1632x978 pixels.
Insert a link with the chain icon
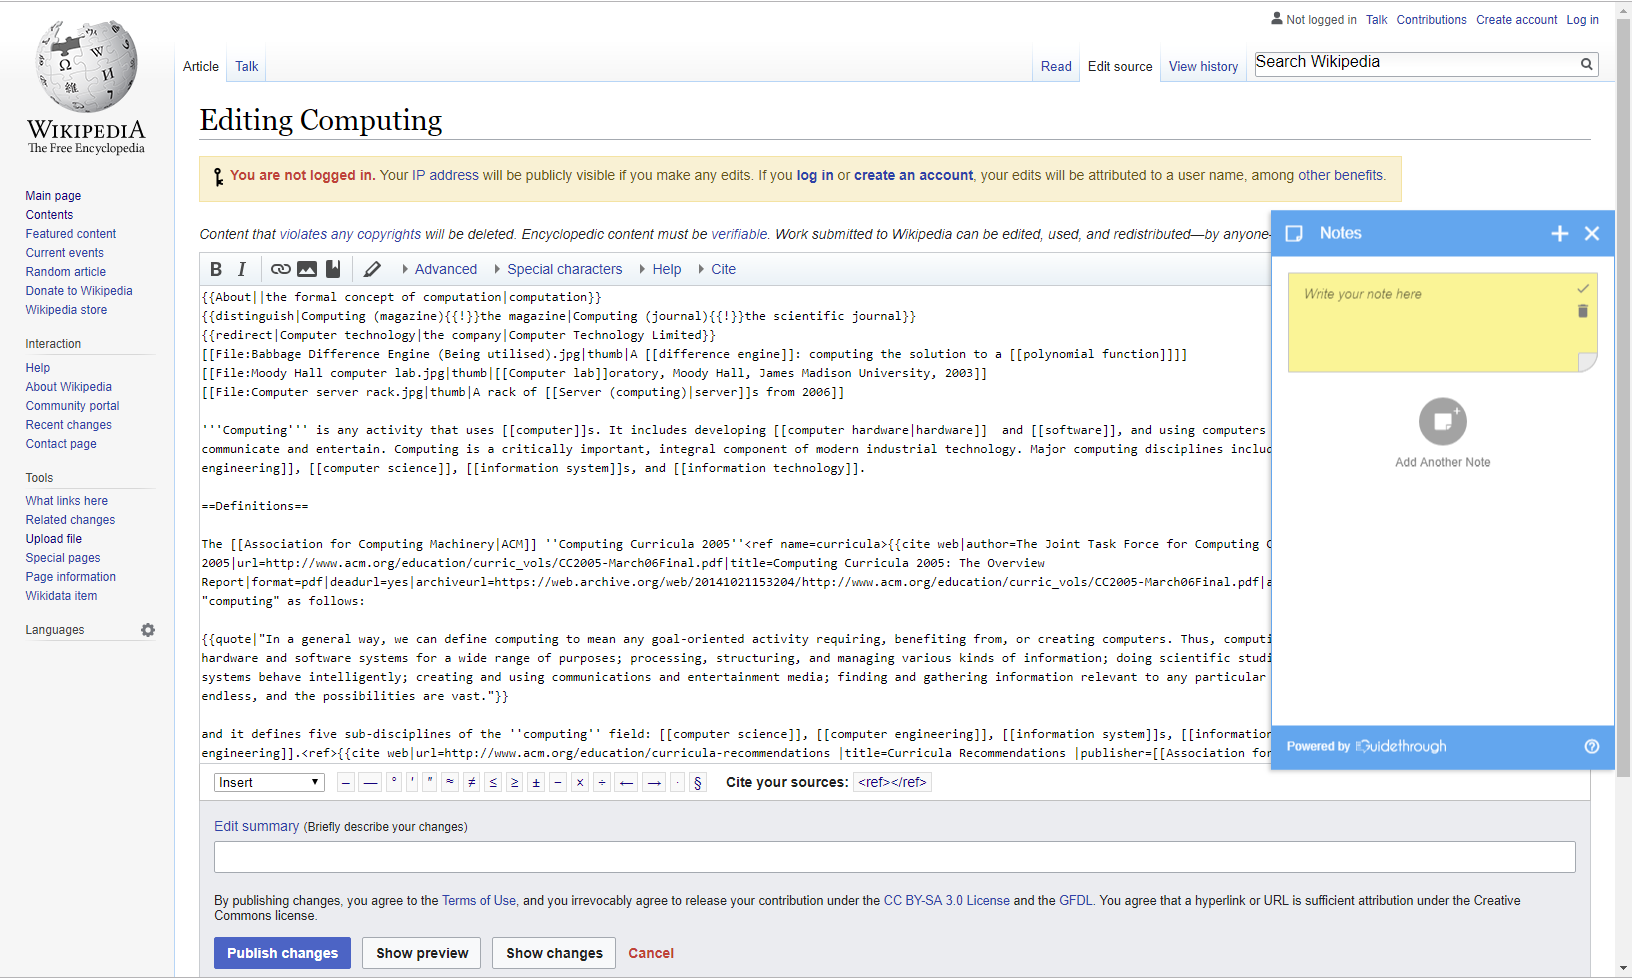pyautogui.click(x=281, y=269)
